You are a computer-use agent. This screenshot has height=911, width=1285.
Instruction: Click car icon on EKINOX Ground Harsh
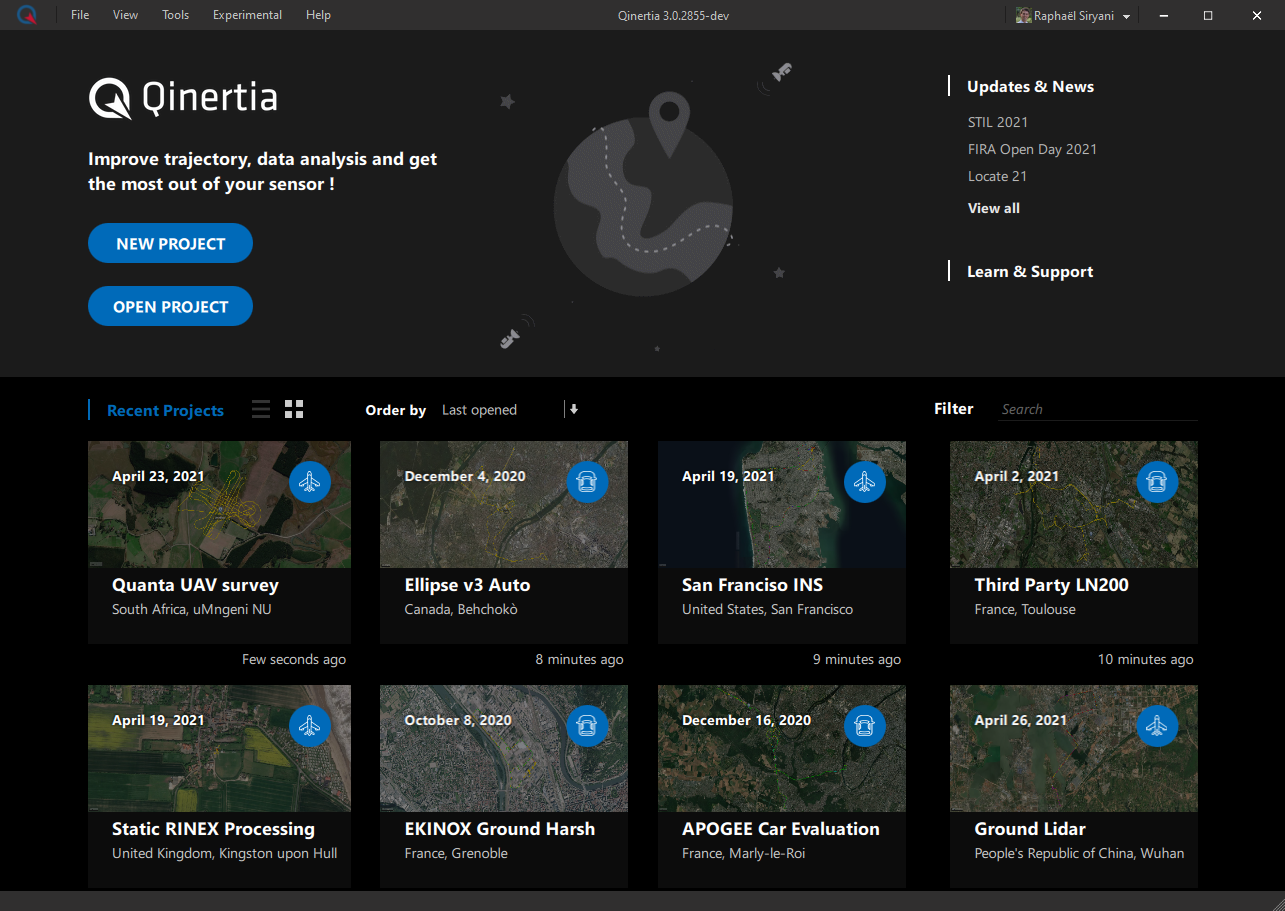587,726
